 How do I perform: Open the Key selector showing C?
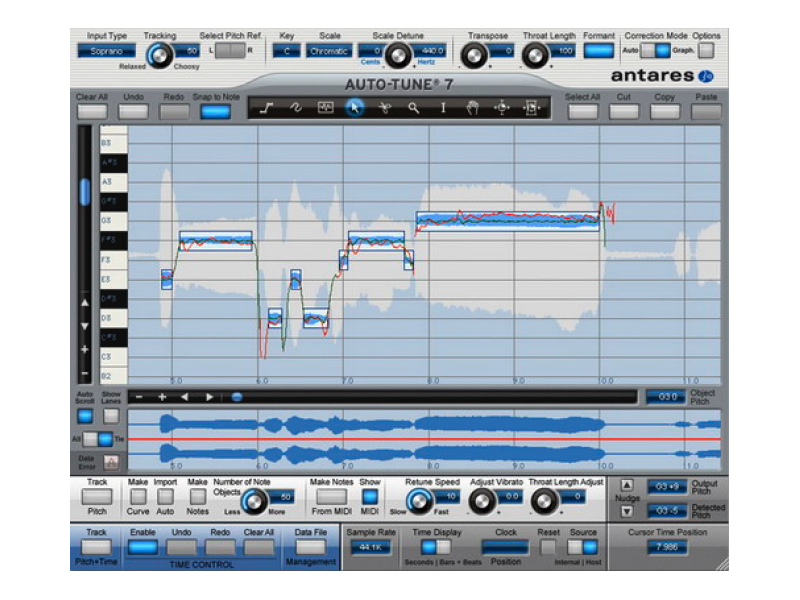[x=286, y=51]
